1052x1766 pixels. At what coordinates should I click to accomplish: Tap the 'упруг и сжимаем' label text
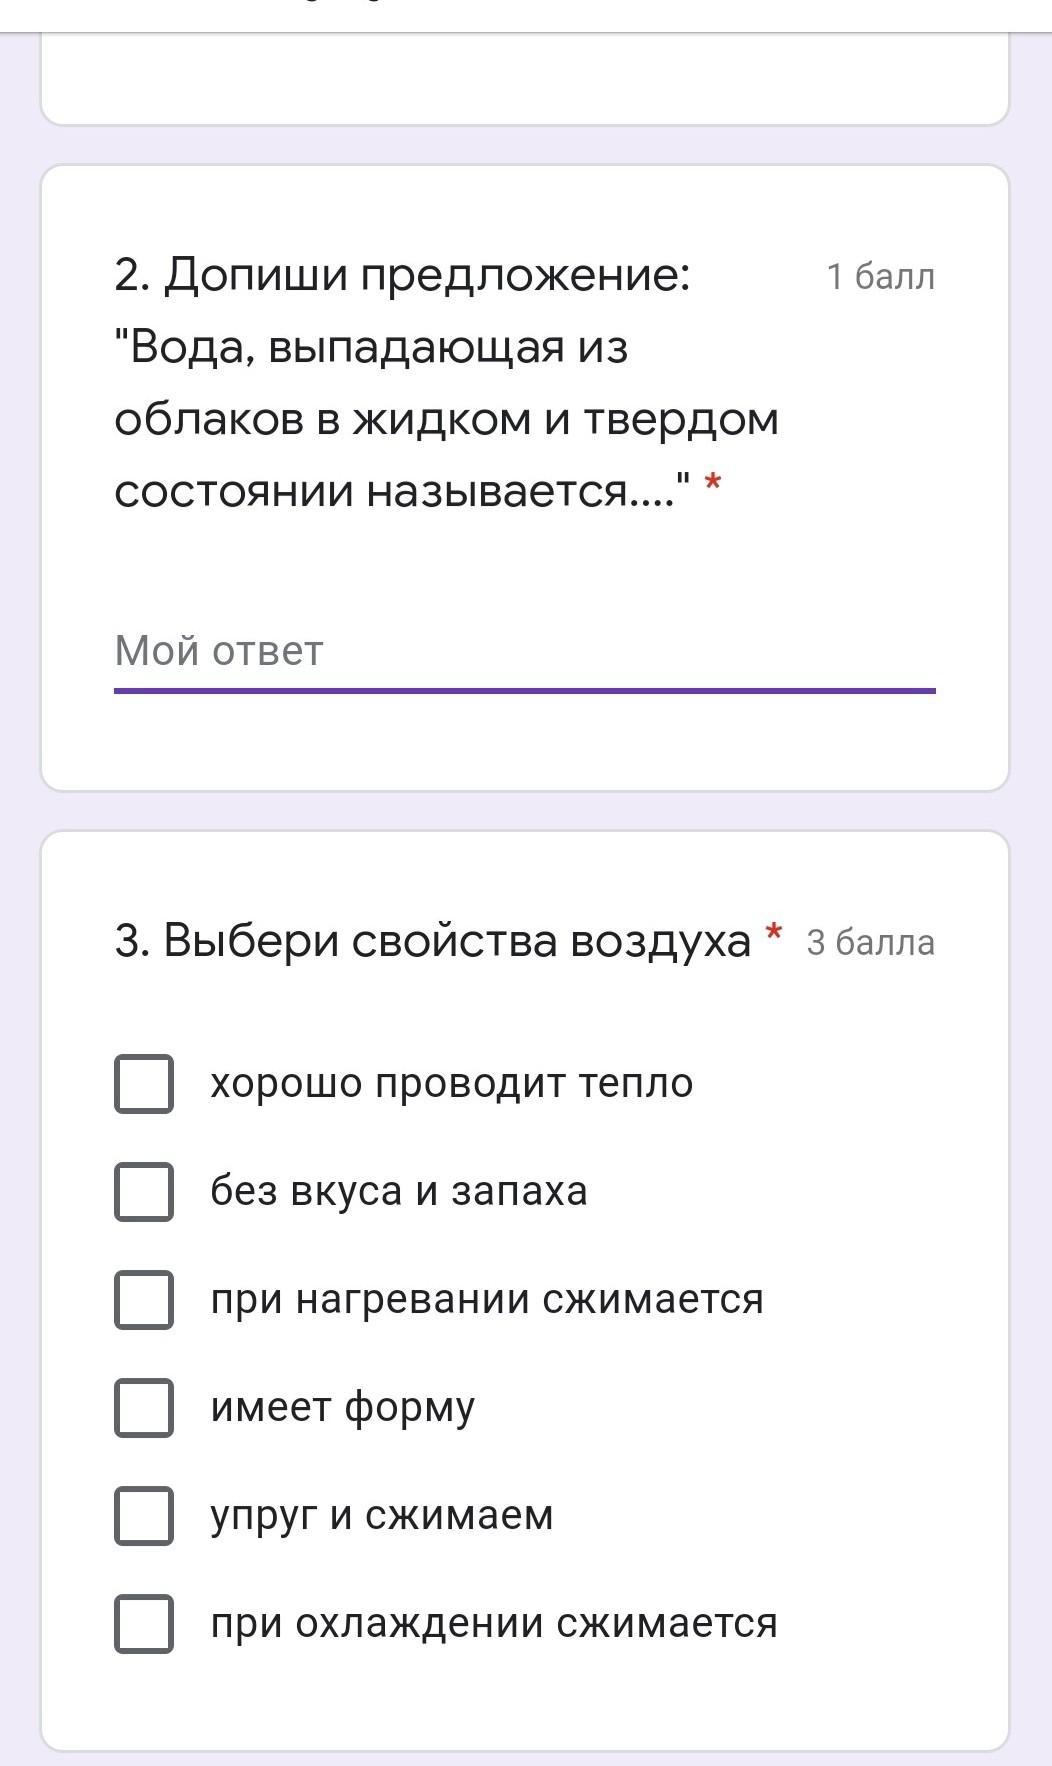tap(381, 1515)
